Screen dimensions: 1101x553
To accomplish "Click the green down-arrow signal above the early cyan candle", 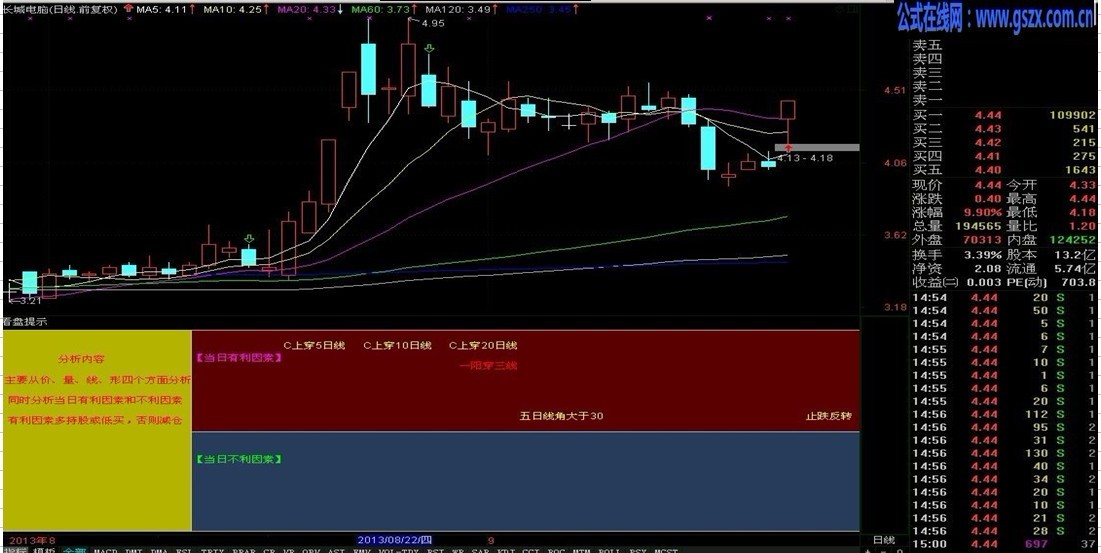I will click(x=249, y=239).
